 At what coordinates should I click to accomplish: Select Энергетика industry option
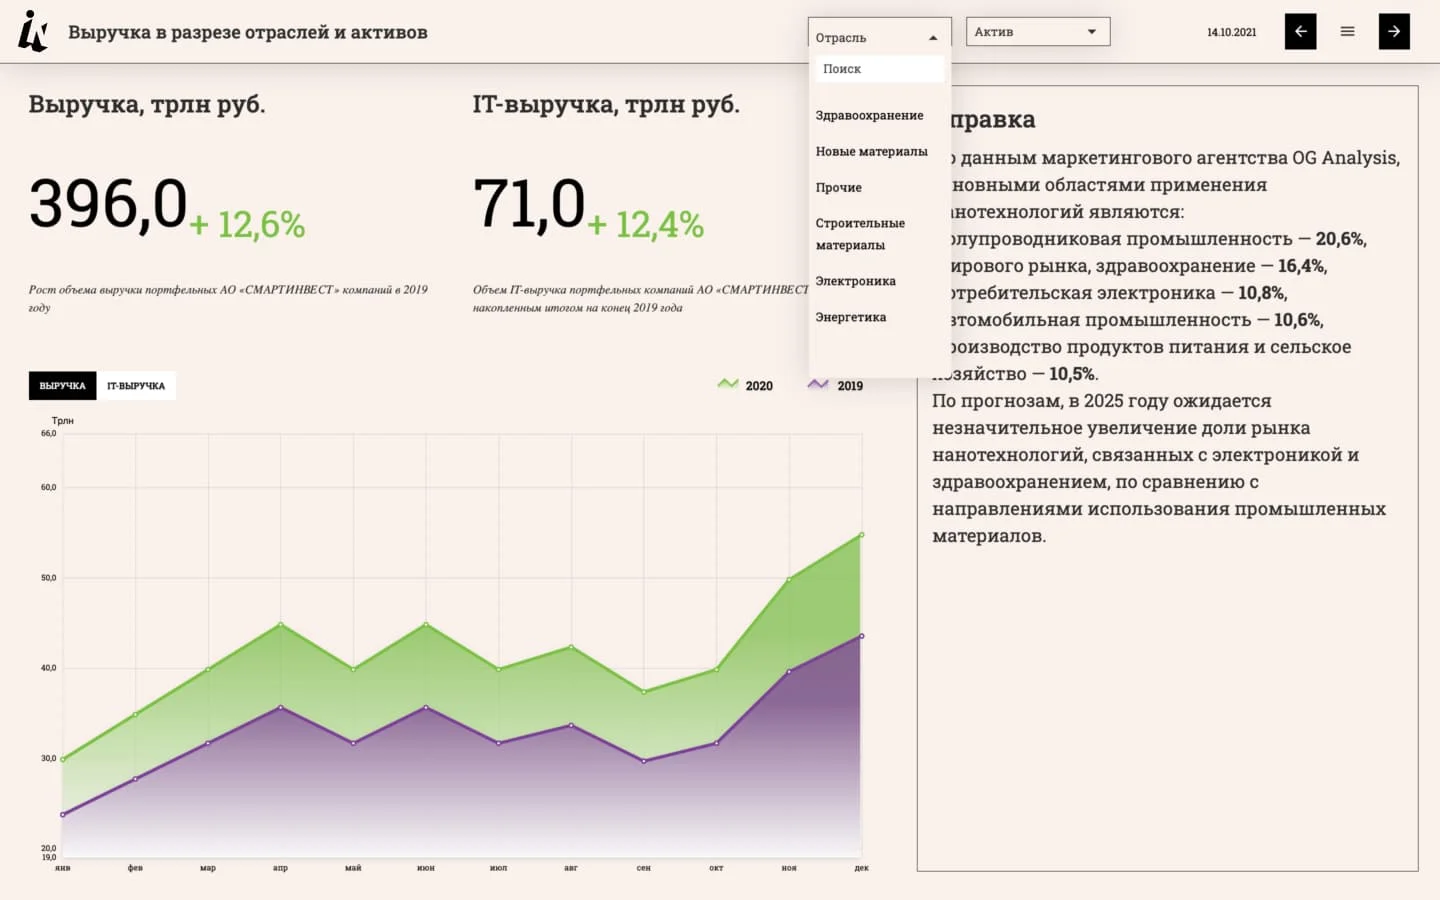click(850, 318)
